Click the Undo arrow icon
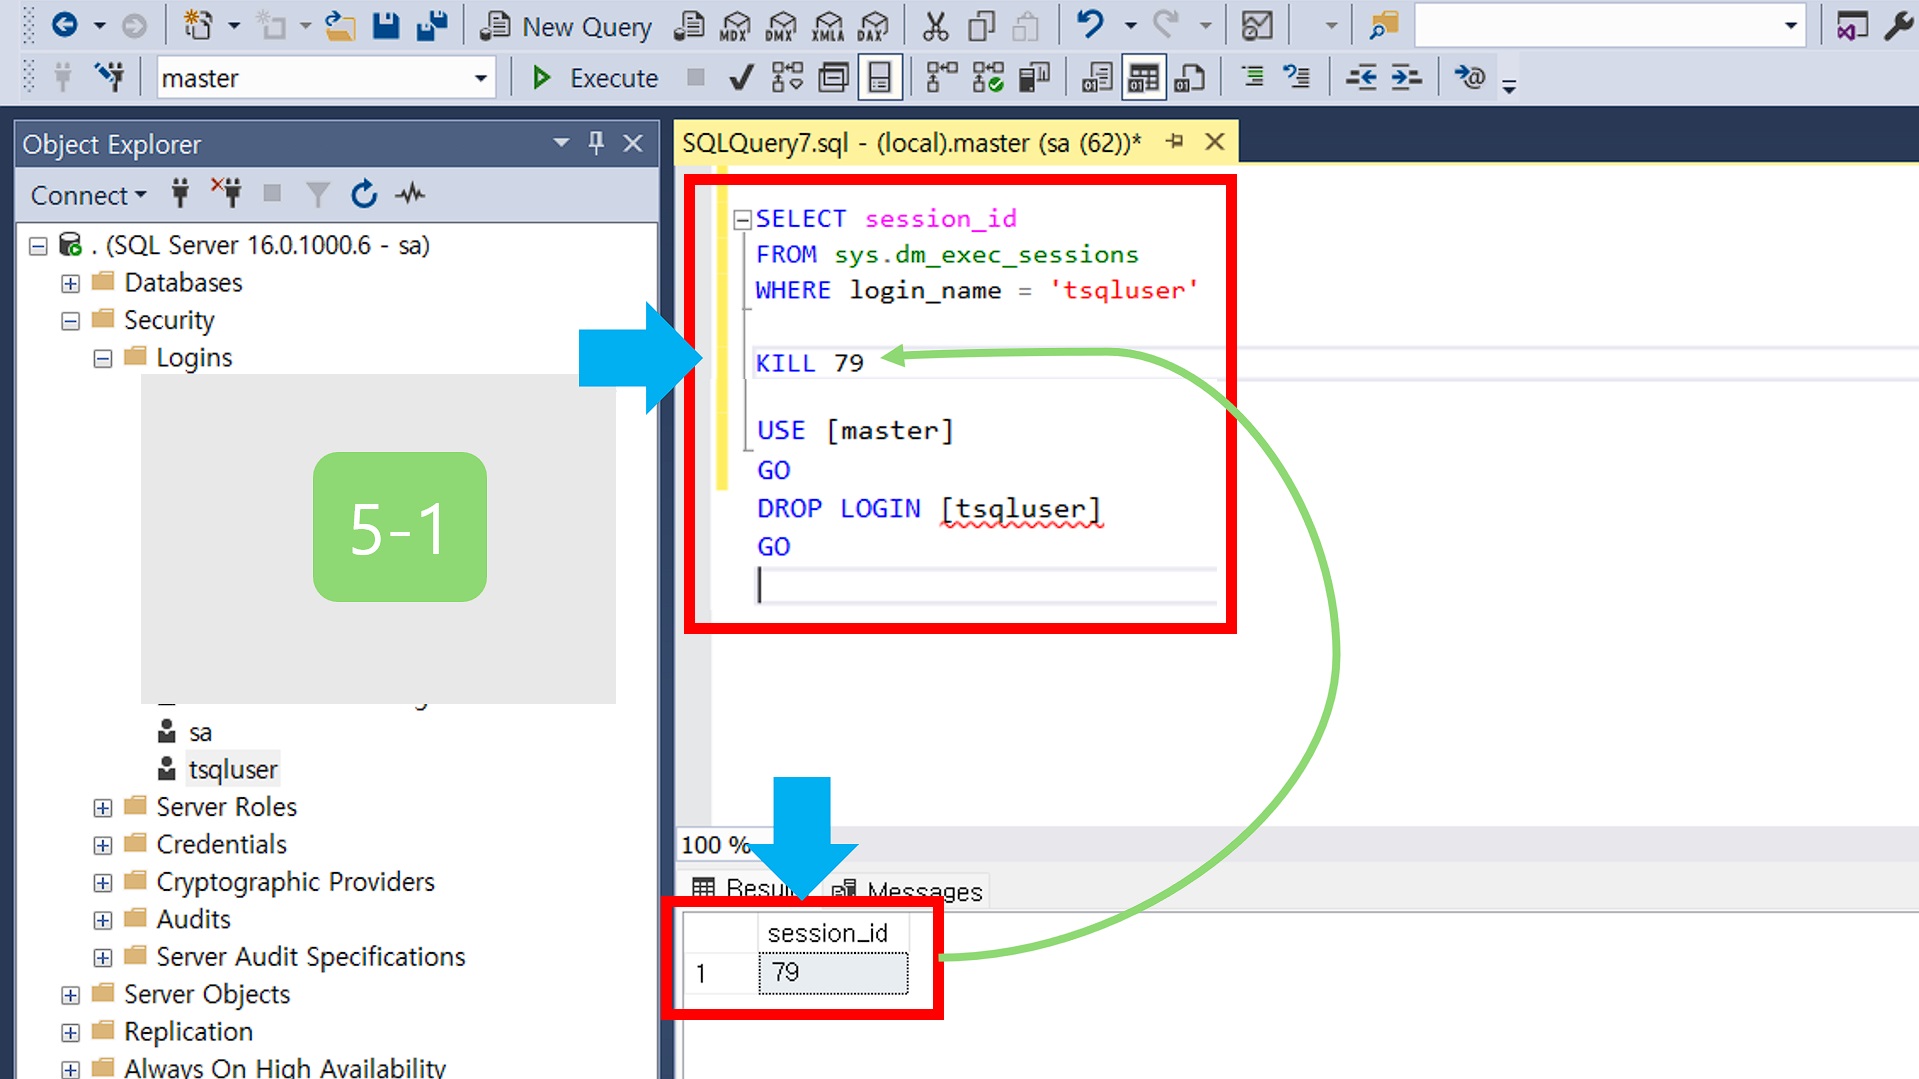Image resolution: width=1919 pixels, height=1079 pixels. [x=1090, y=25]
